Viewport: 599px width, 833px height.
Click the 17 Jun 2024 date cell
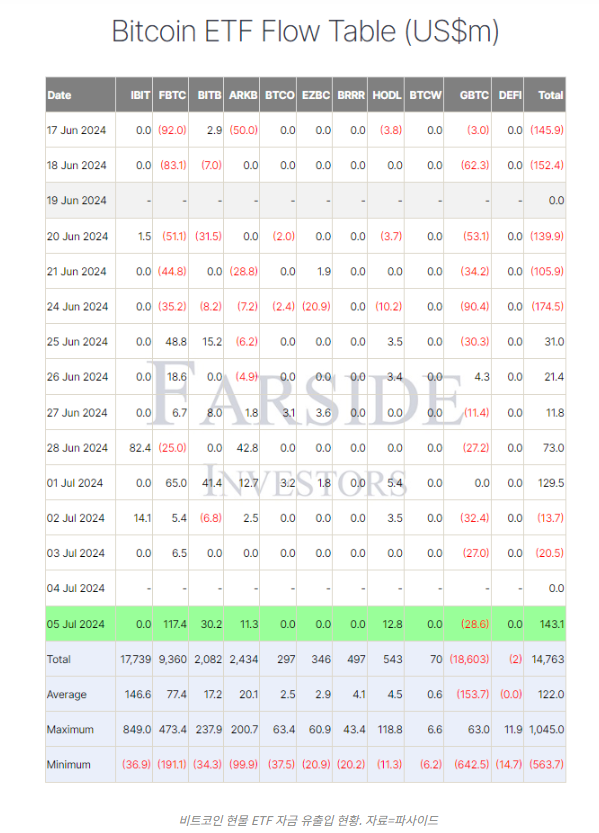tap(76, 130)
